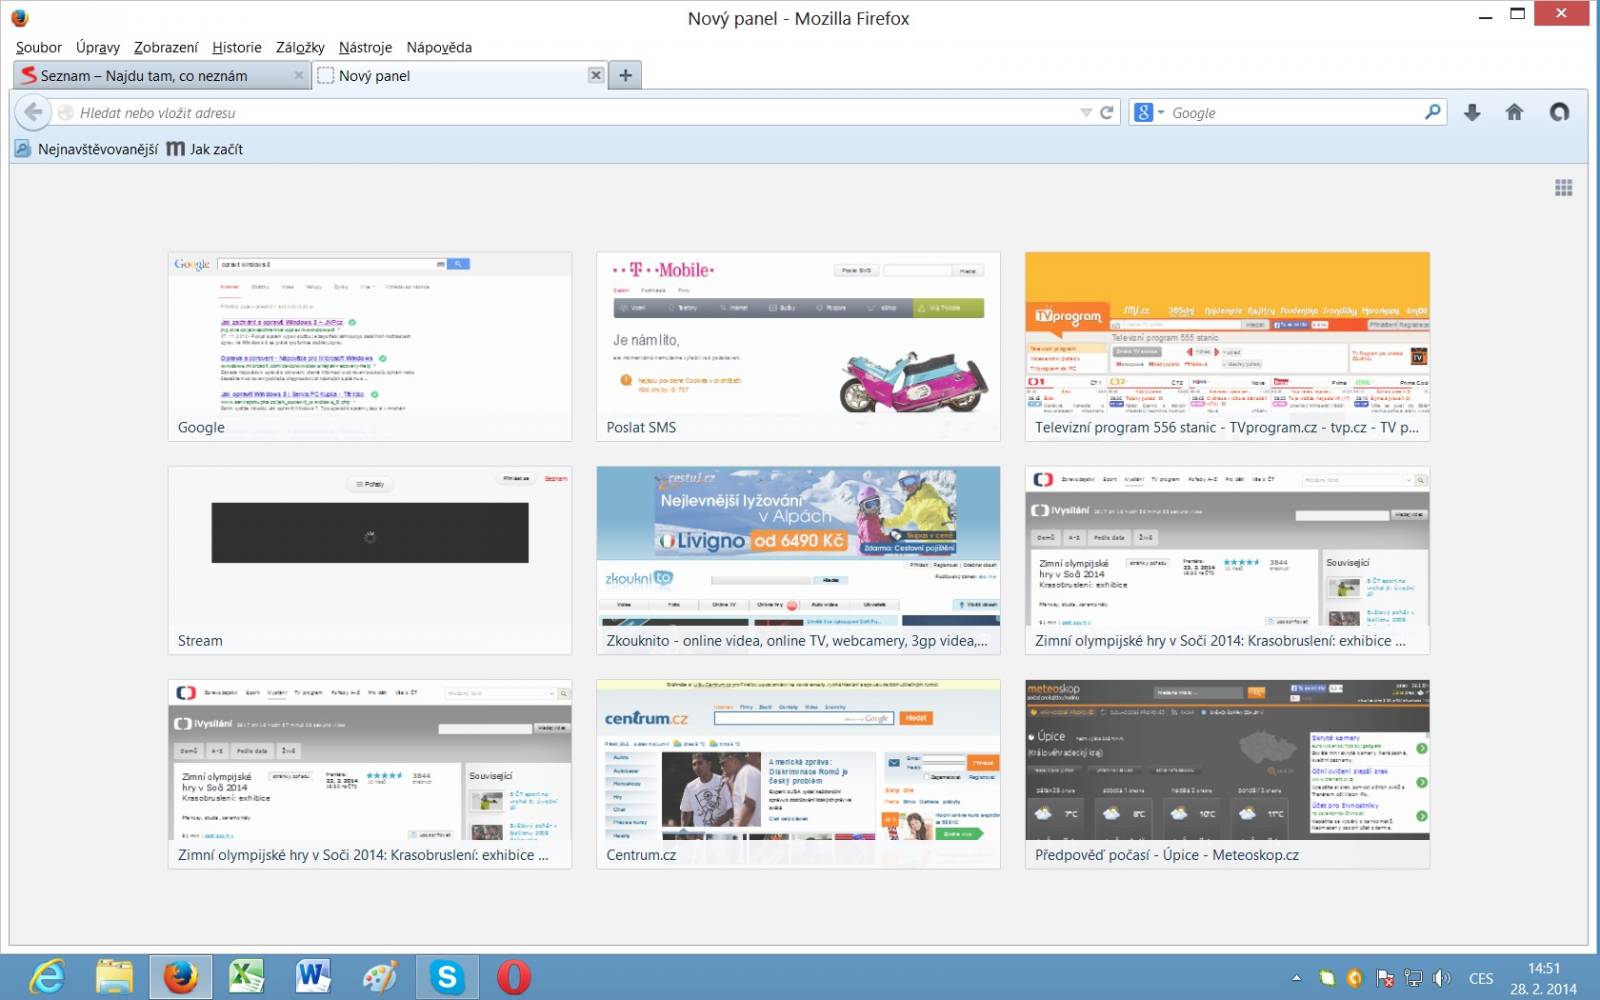Launch Opera from the taskbar

point(513,976)
